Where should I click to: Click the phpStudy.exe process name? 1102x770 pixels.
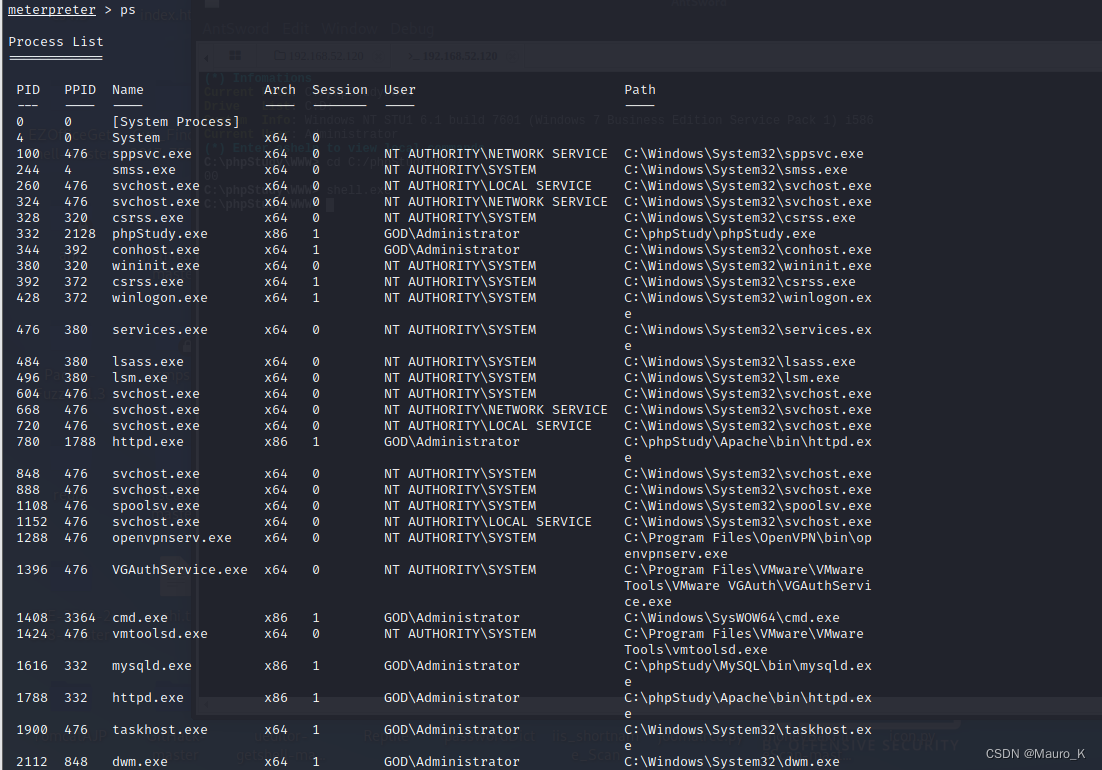[x=160, y=234]
